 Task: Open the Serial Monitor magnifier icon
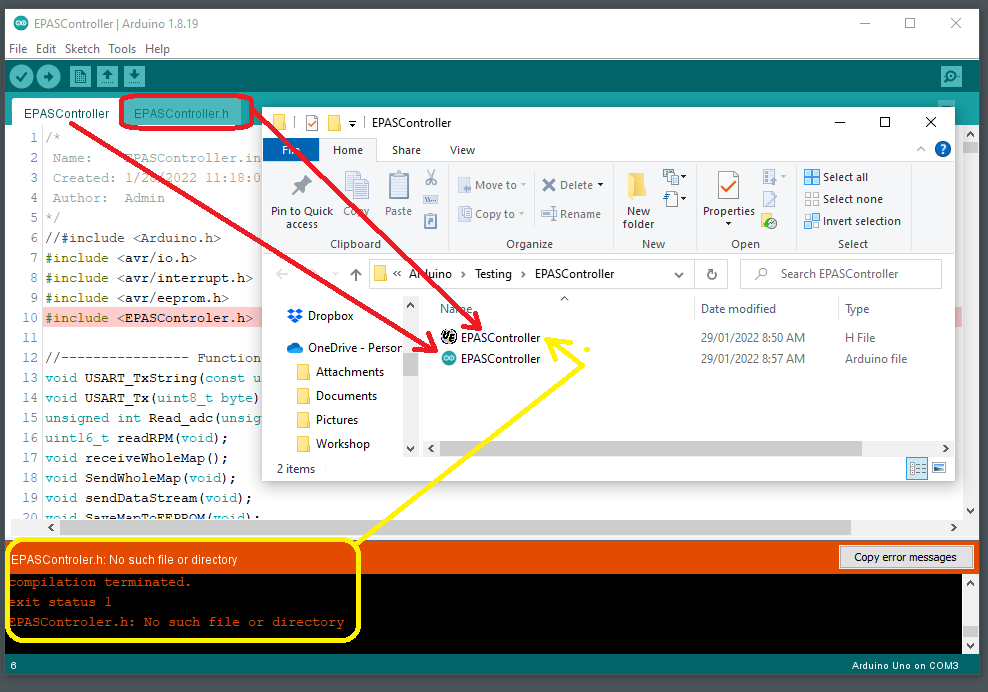[950, 76]
